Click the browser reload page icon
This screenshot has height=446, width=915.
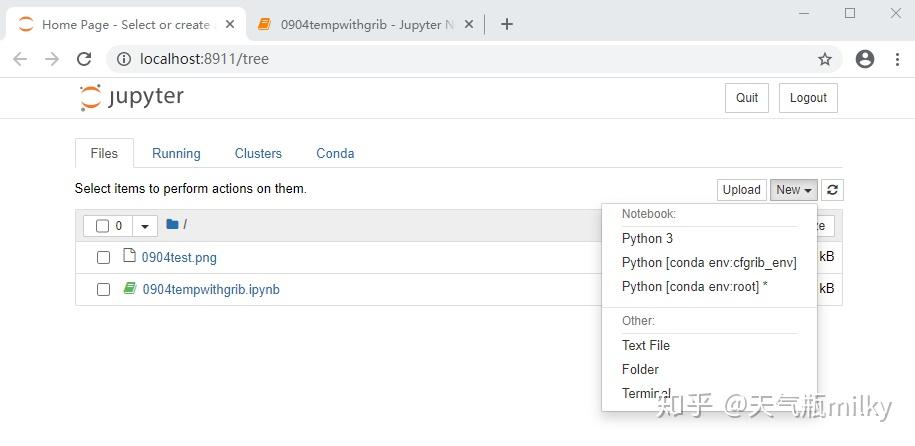coord(84,59)
